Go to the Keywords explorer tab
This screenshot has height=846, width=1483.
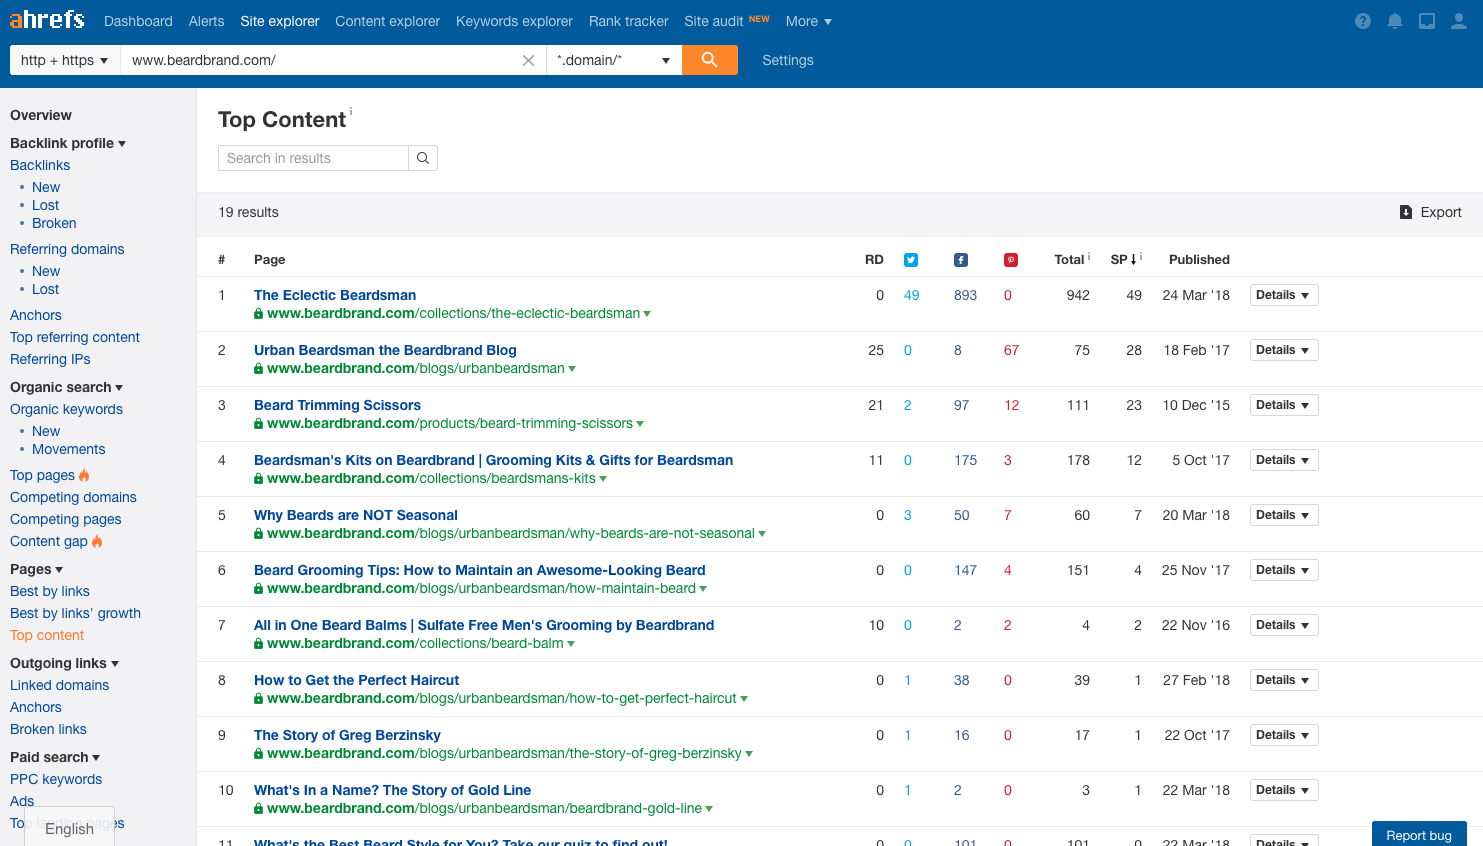pos(514,21)
